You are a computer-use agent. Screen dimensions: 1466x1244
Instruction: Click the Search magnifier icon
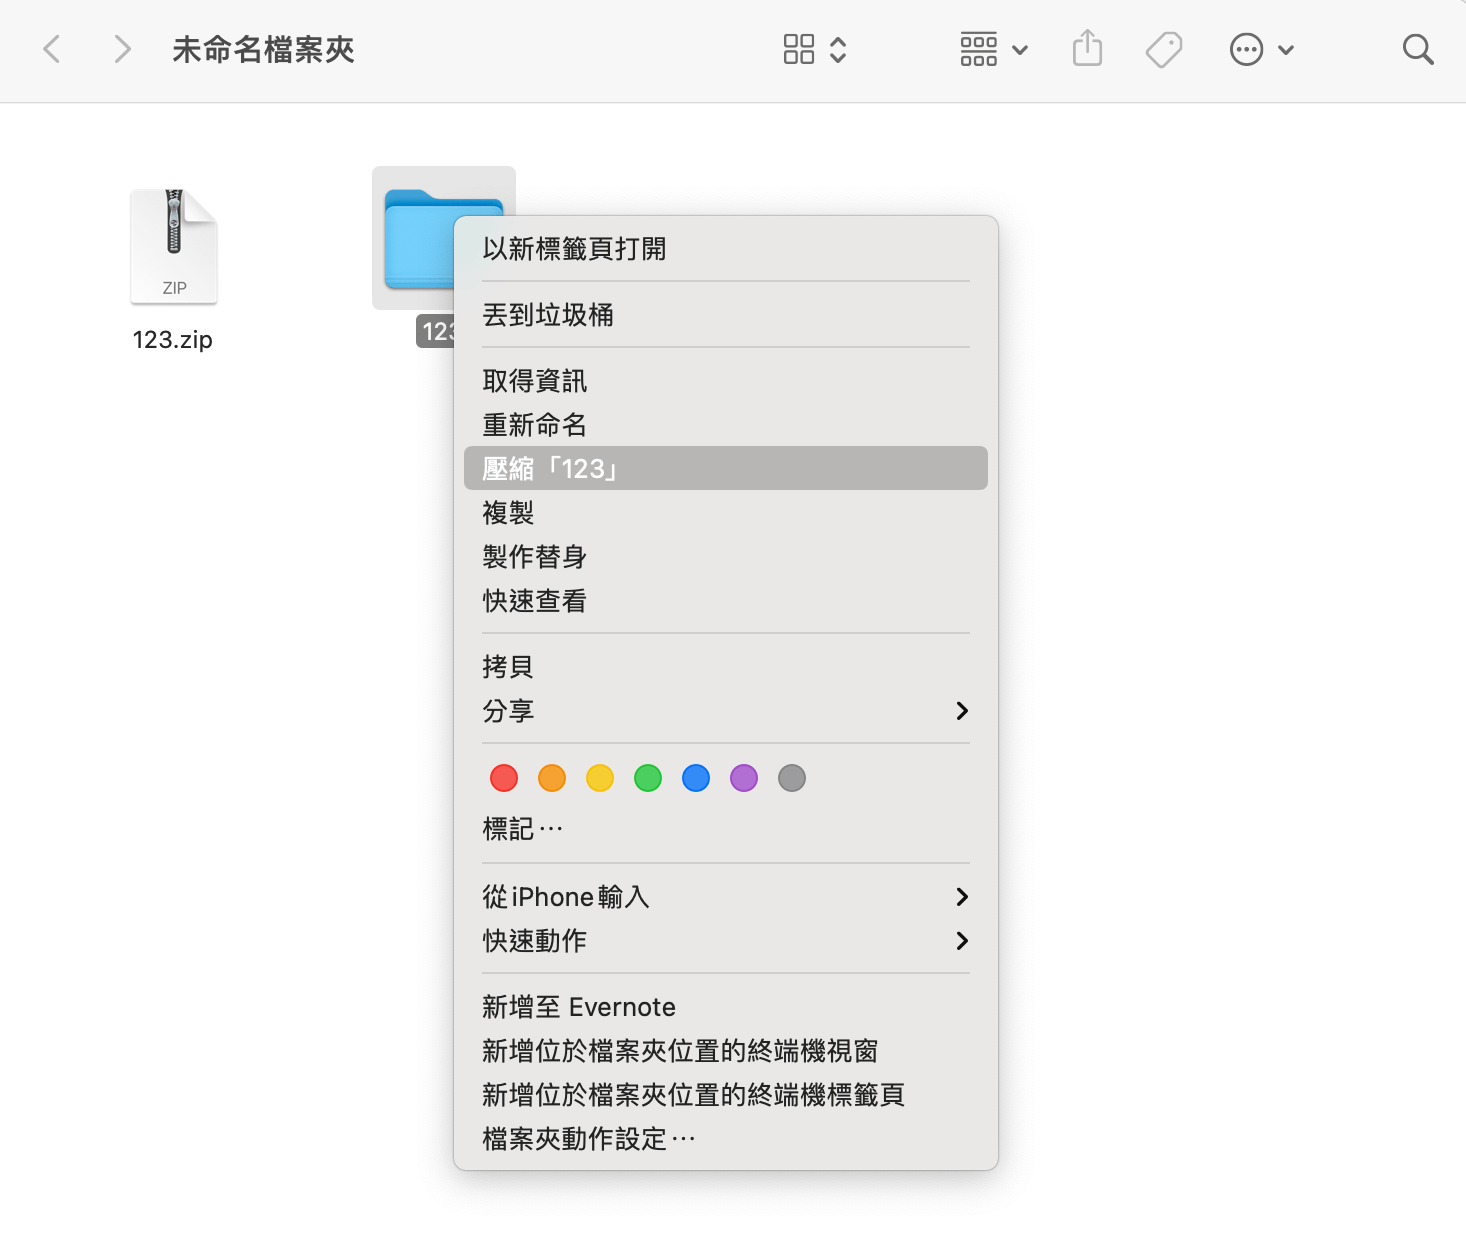click(1418, 48)
